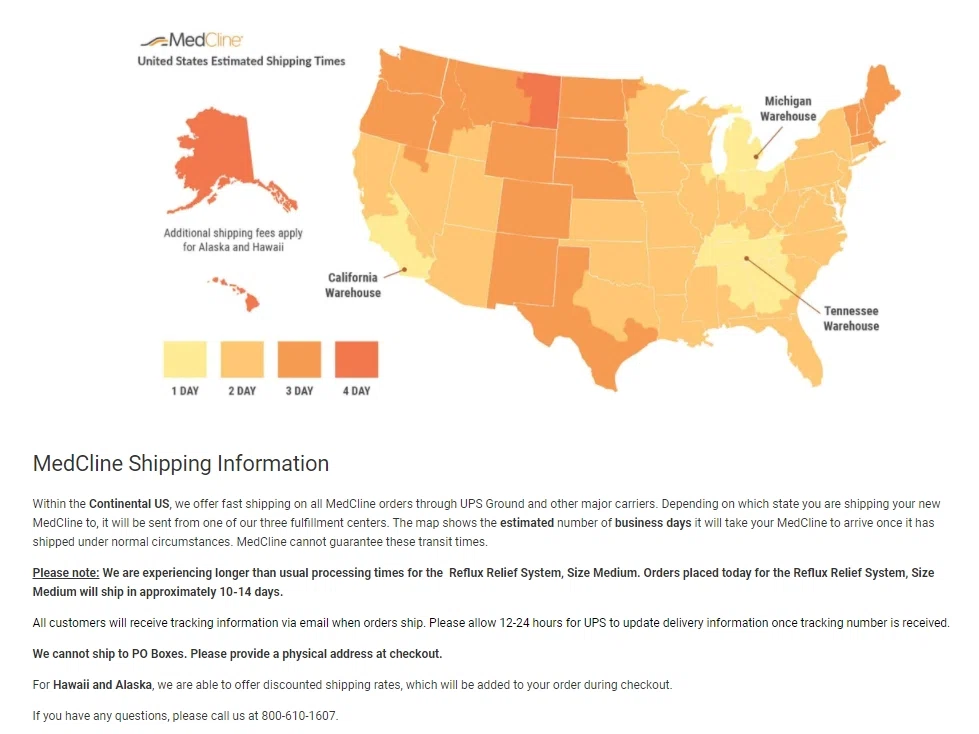Click the 2 DAY color swatch

pos(242,359)
